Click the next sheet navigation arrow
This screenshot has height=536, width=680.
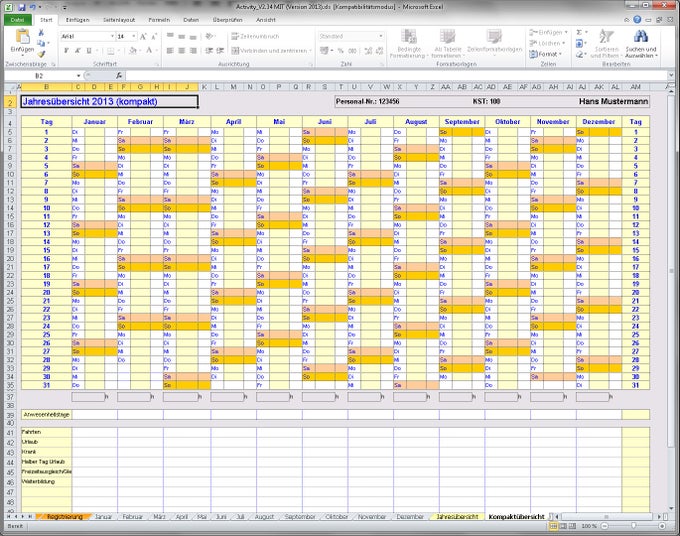[x=23, y=516]
